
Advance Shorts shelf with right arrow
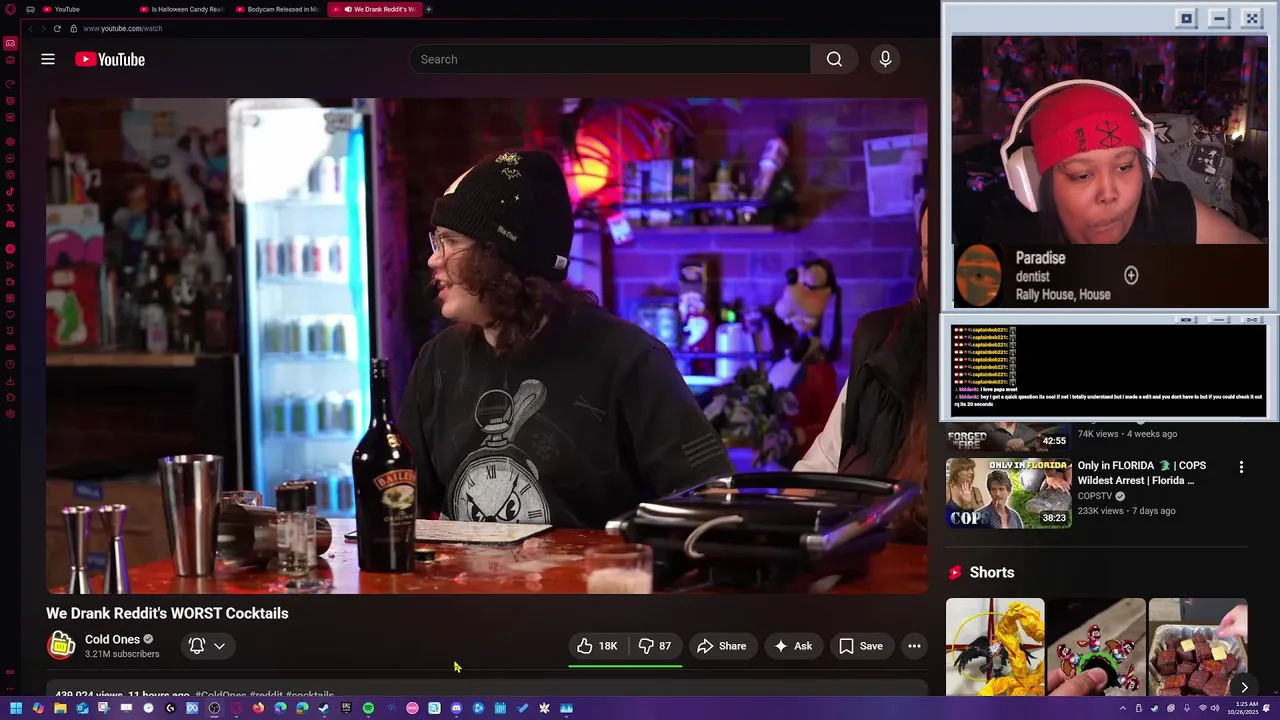coord(1244,687)
